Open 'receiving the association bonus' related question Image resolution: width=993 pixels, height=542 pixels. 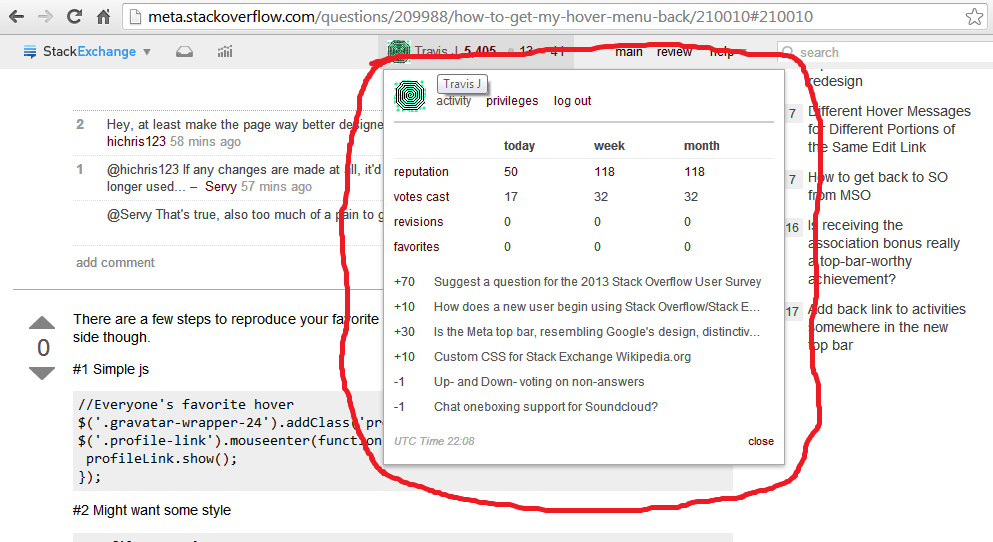point(884,252)
